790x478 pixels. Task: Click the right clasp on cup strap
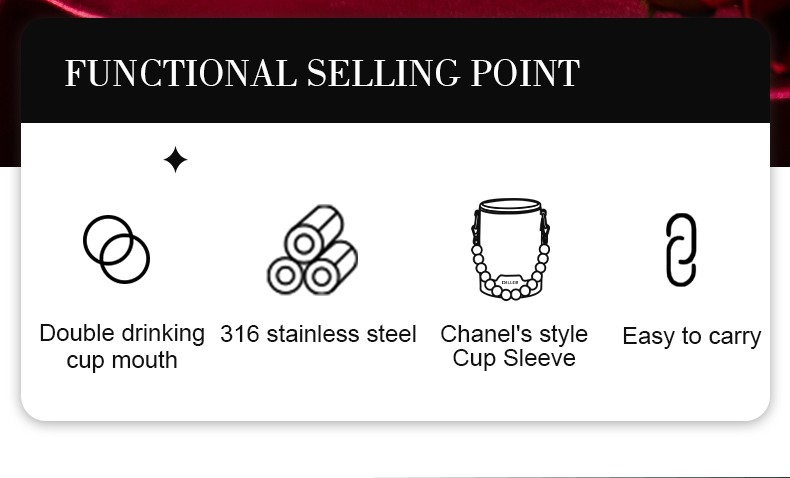[544, 227]
